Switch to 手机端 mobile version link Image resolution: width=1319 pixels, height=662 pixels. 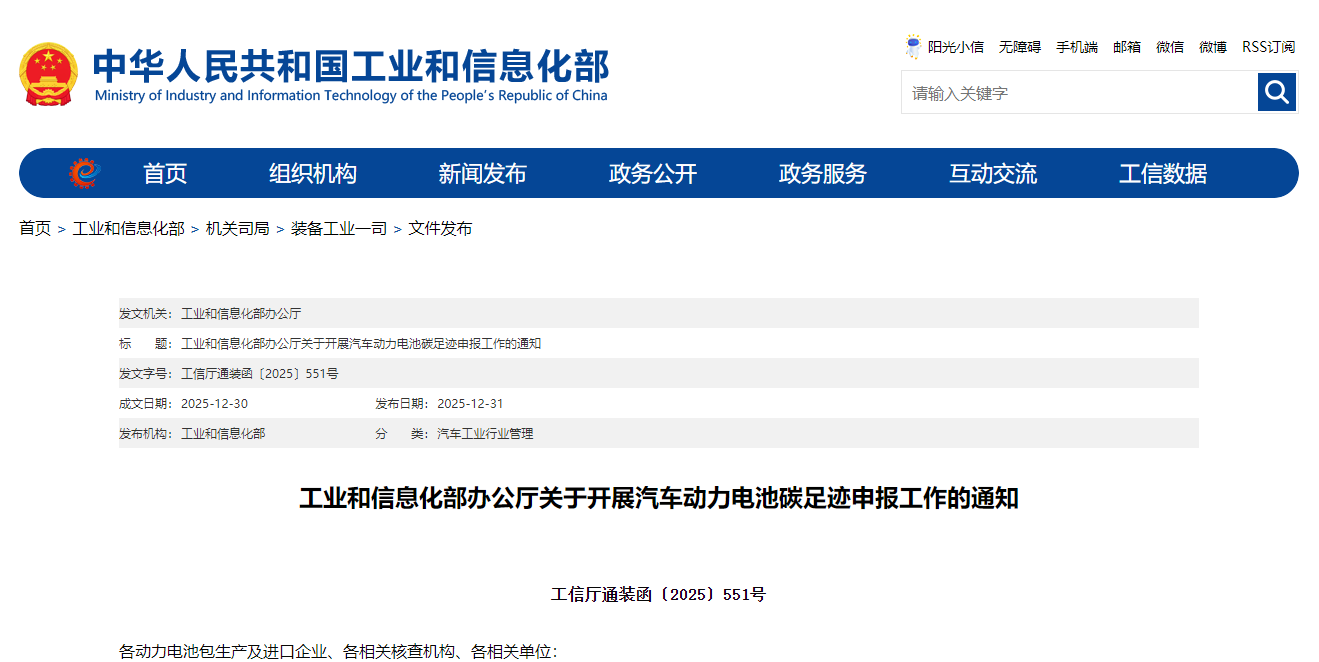[x=1076, y=47]
